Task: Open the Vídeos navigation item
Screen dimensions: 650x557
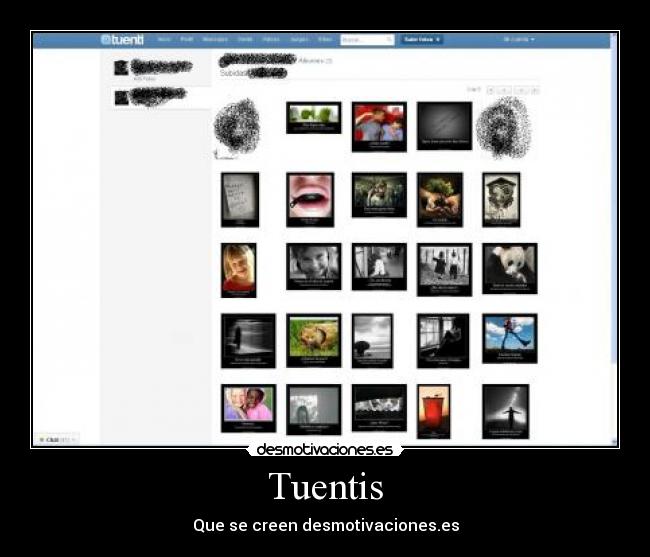Action: [271, 39]
